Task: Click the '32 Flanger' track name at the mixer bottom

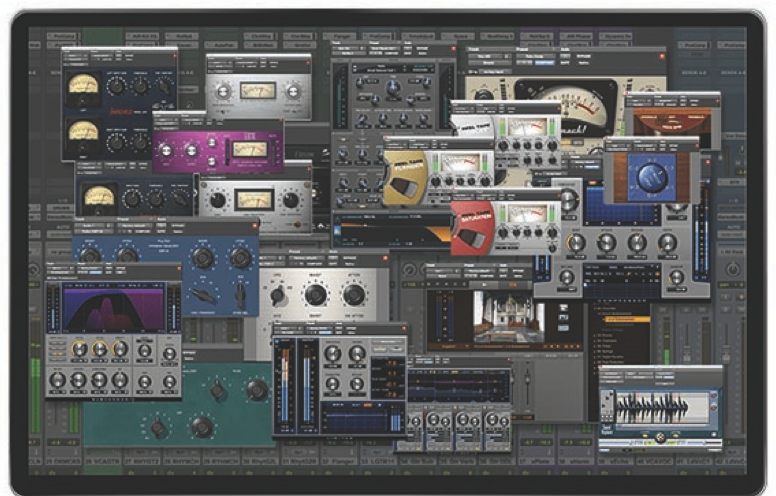Action: [x=341, y=461]
